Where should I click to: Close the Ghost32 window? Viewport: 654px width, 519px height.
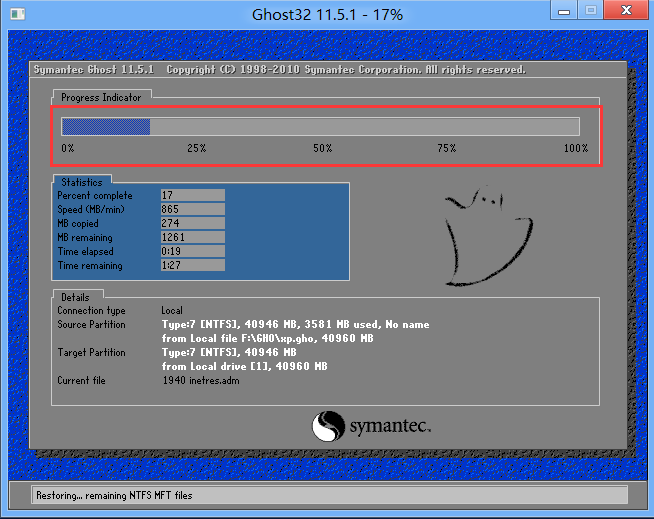pyautogui.click(x=625, y=12)
